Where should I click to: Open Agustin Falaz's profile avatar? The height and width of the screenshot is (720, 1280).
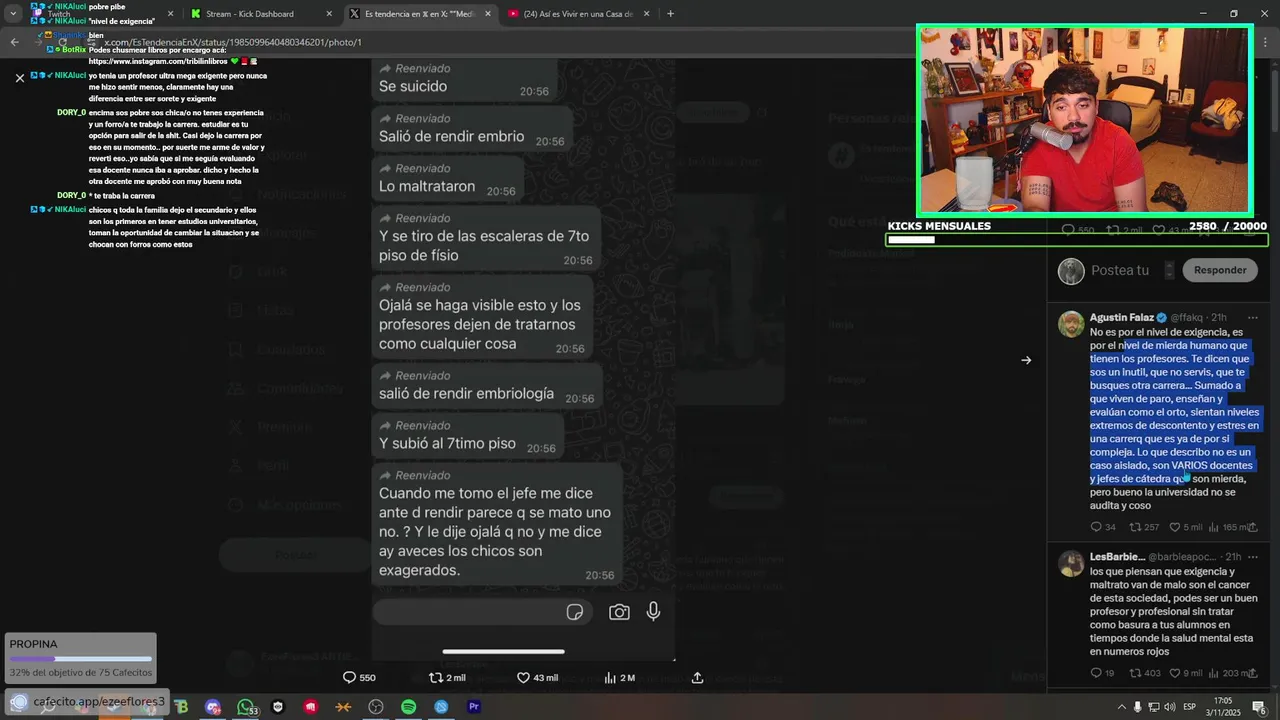pos(1071,324)
